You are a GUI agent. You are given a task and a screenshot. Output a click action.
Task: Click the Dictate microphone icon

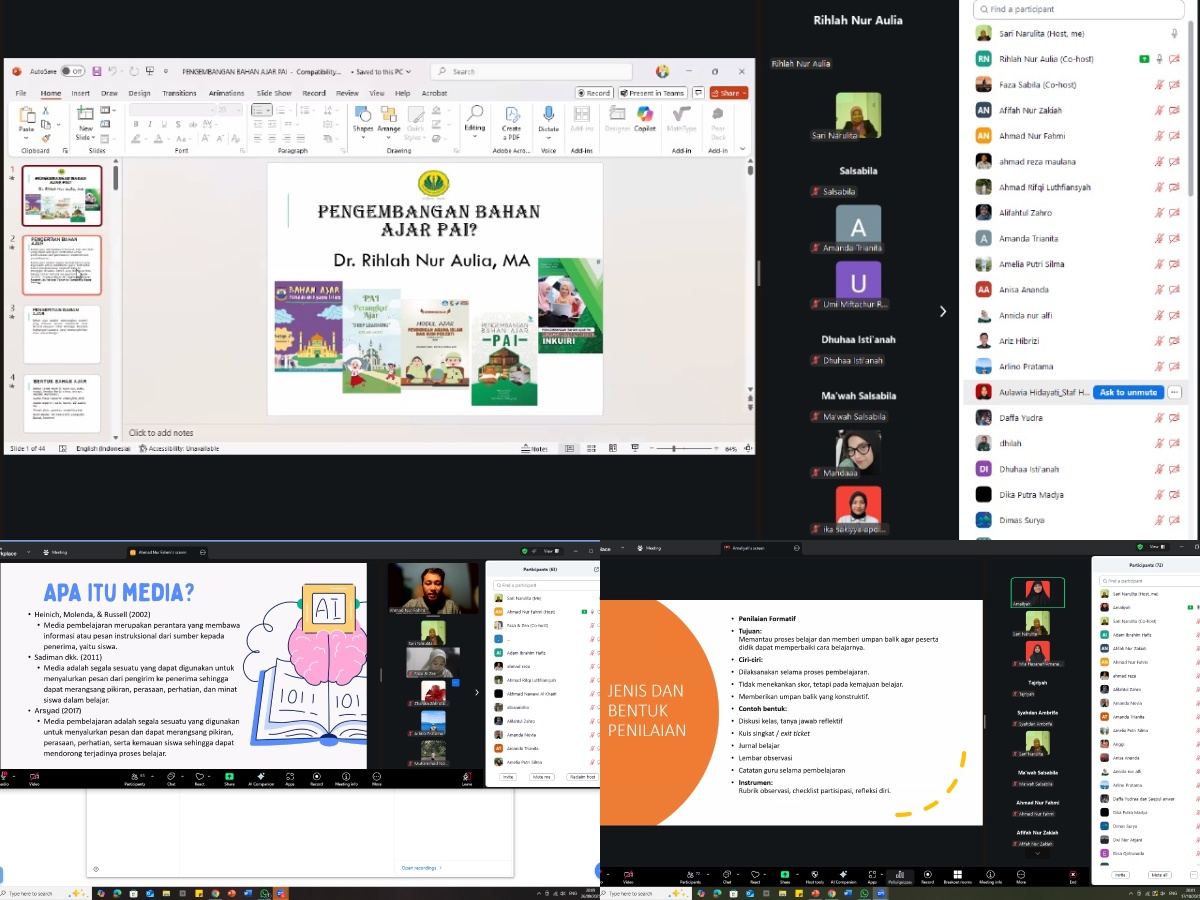coord(548,116)
